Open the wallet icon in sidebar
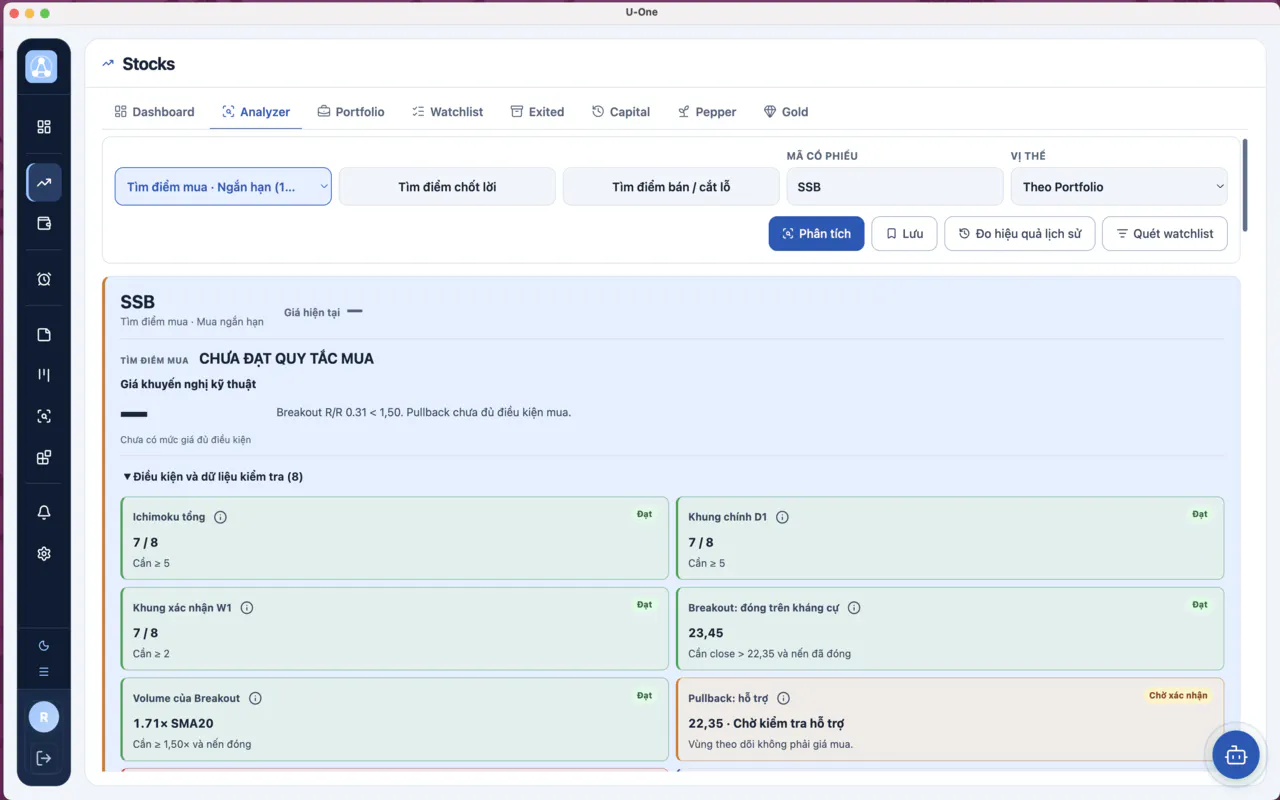Viewport: 1280px width, 800px height. (x=44, y=224)
